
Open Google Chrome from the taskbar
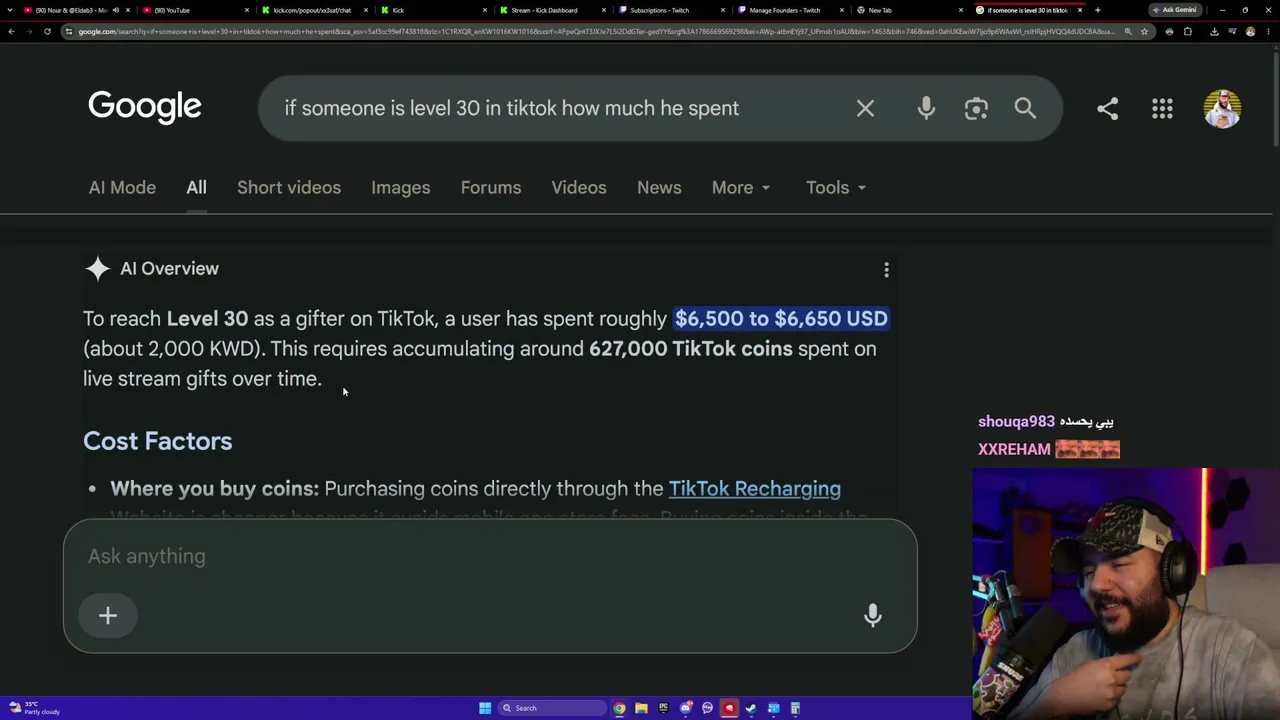(x=620, y=708)
